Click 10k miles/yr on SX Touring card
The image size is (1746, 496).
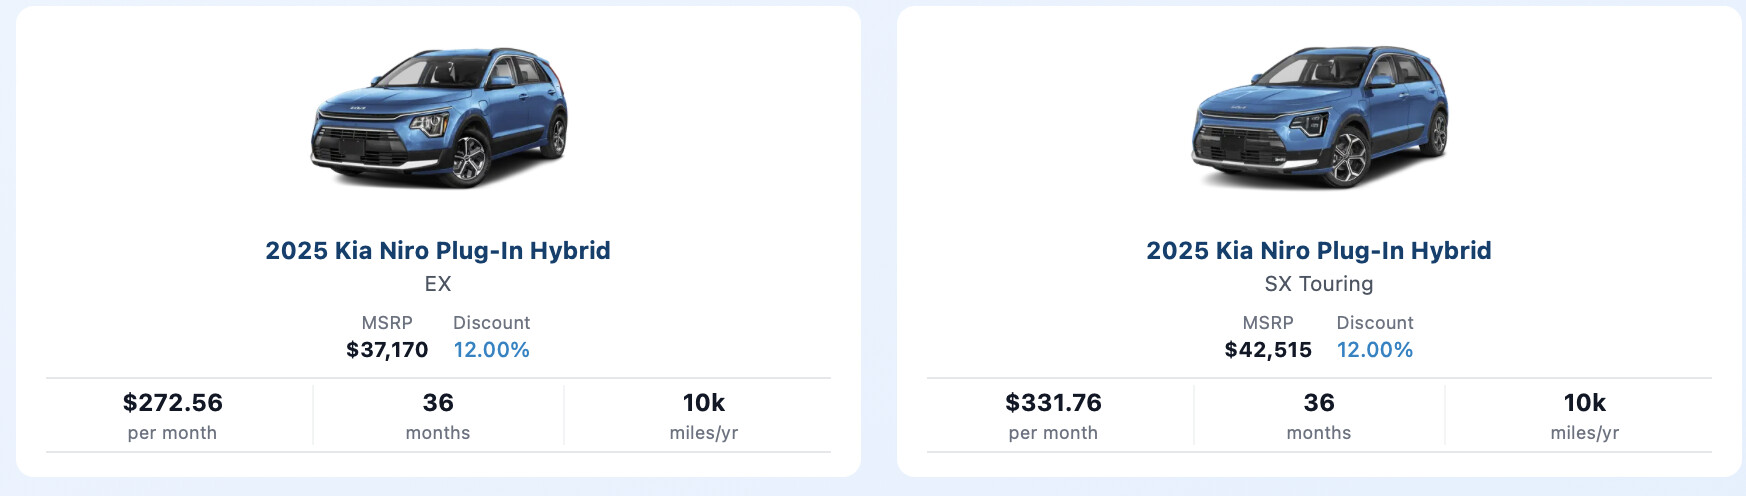click(1585, 415)
